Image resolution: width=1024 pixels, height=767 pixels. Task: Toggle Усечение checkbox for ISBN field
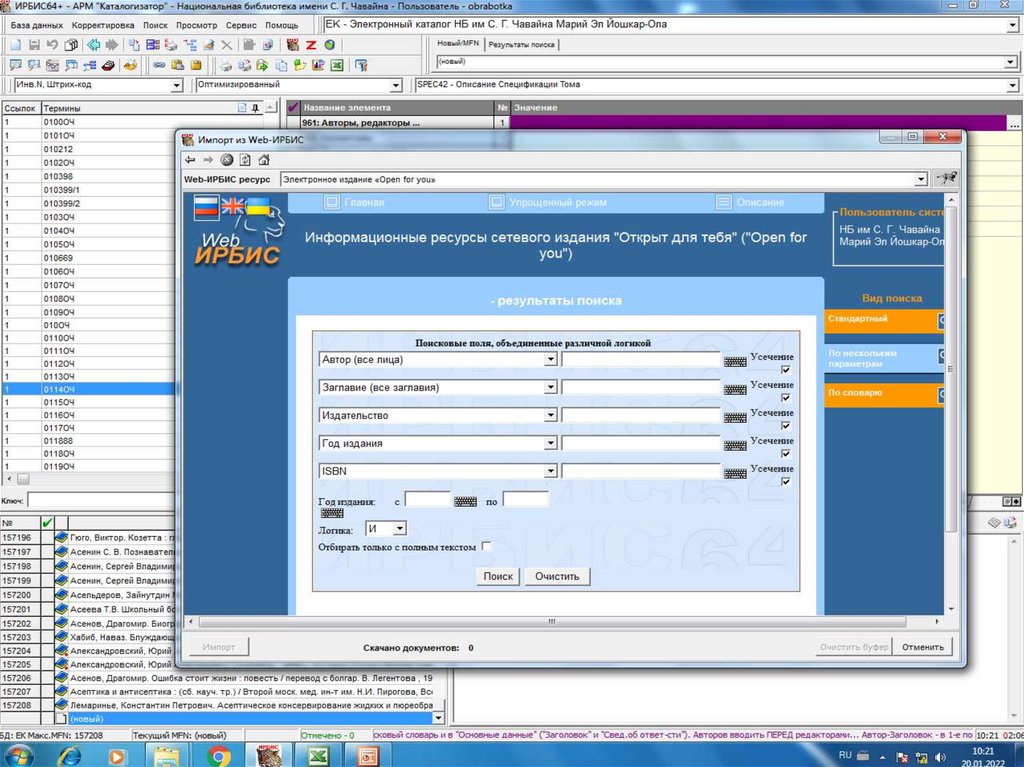786,482
